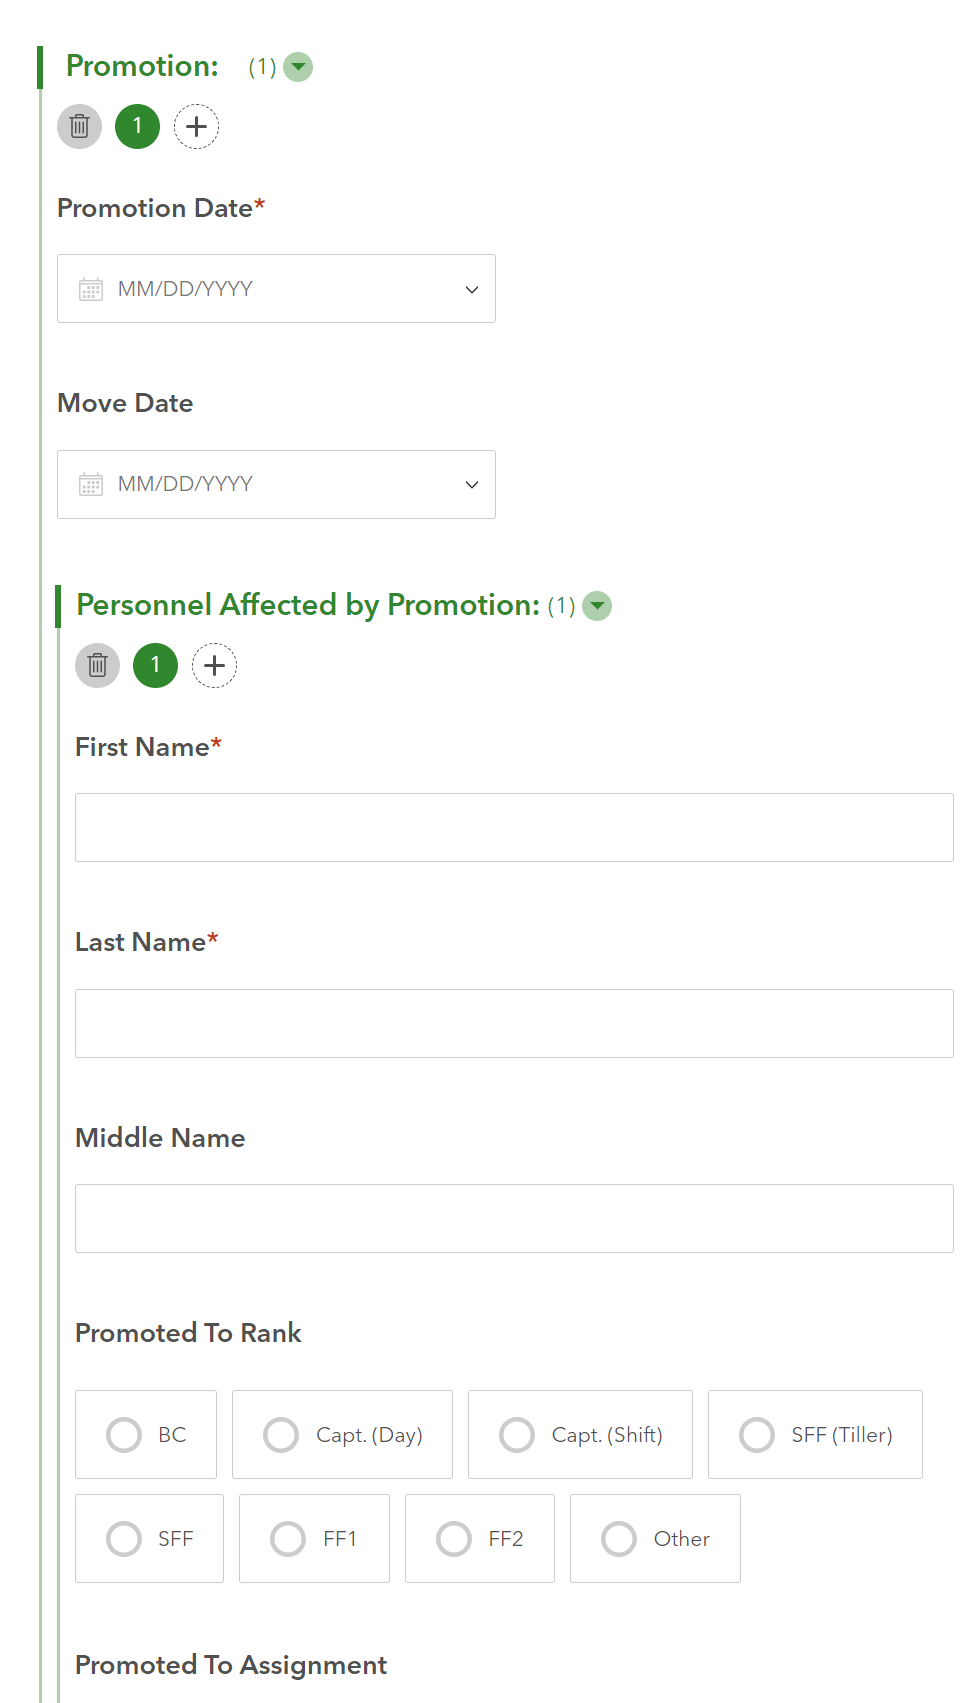
Task: Add another Promotion with plus icon
Action: 196,127
